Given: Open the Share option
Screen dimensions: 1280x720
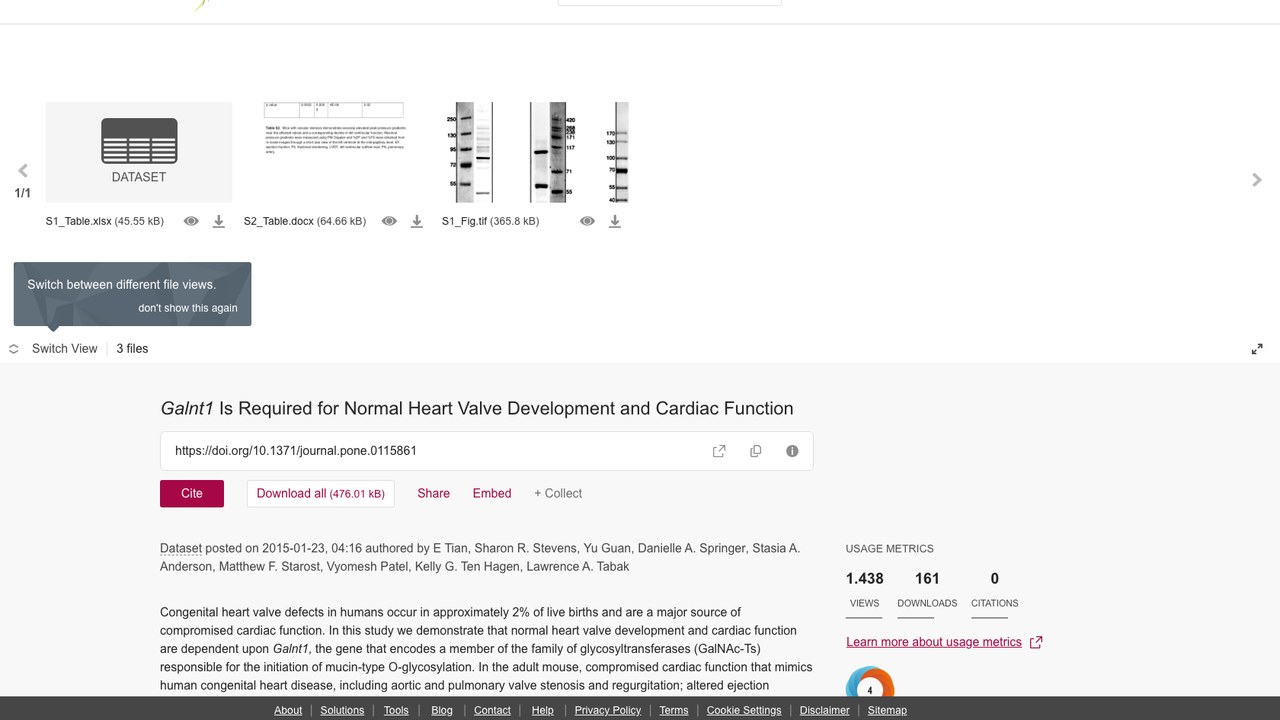Looking at the screenshot, I should point(433,493).
